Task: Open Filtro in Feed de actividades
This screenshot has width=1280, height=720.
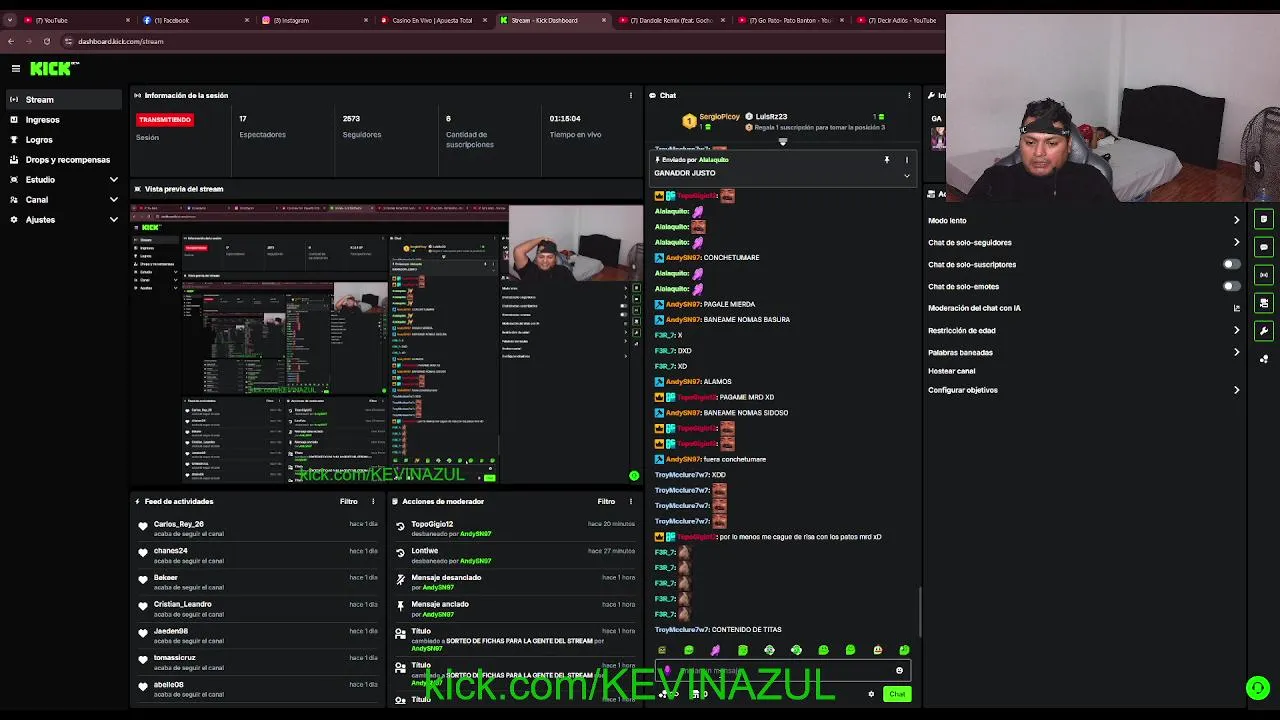Action: tap(348, 501)
